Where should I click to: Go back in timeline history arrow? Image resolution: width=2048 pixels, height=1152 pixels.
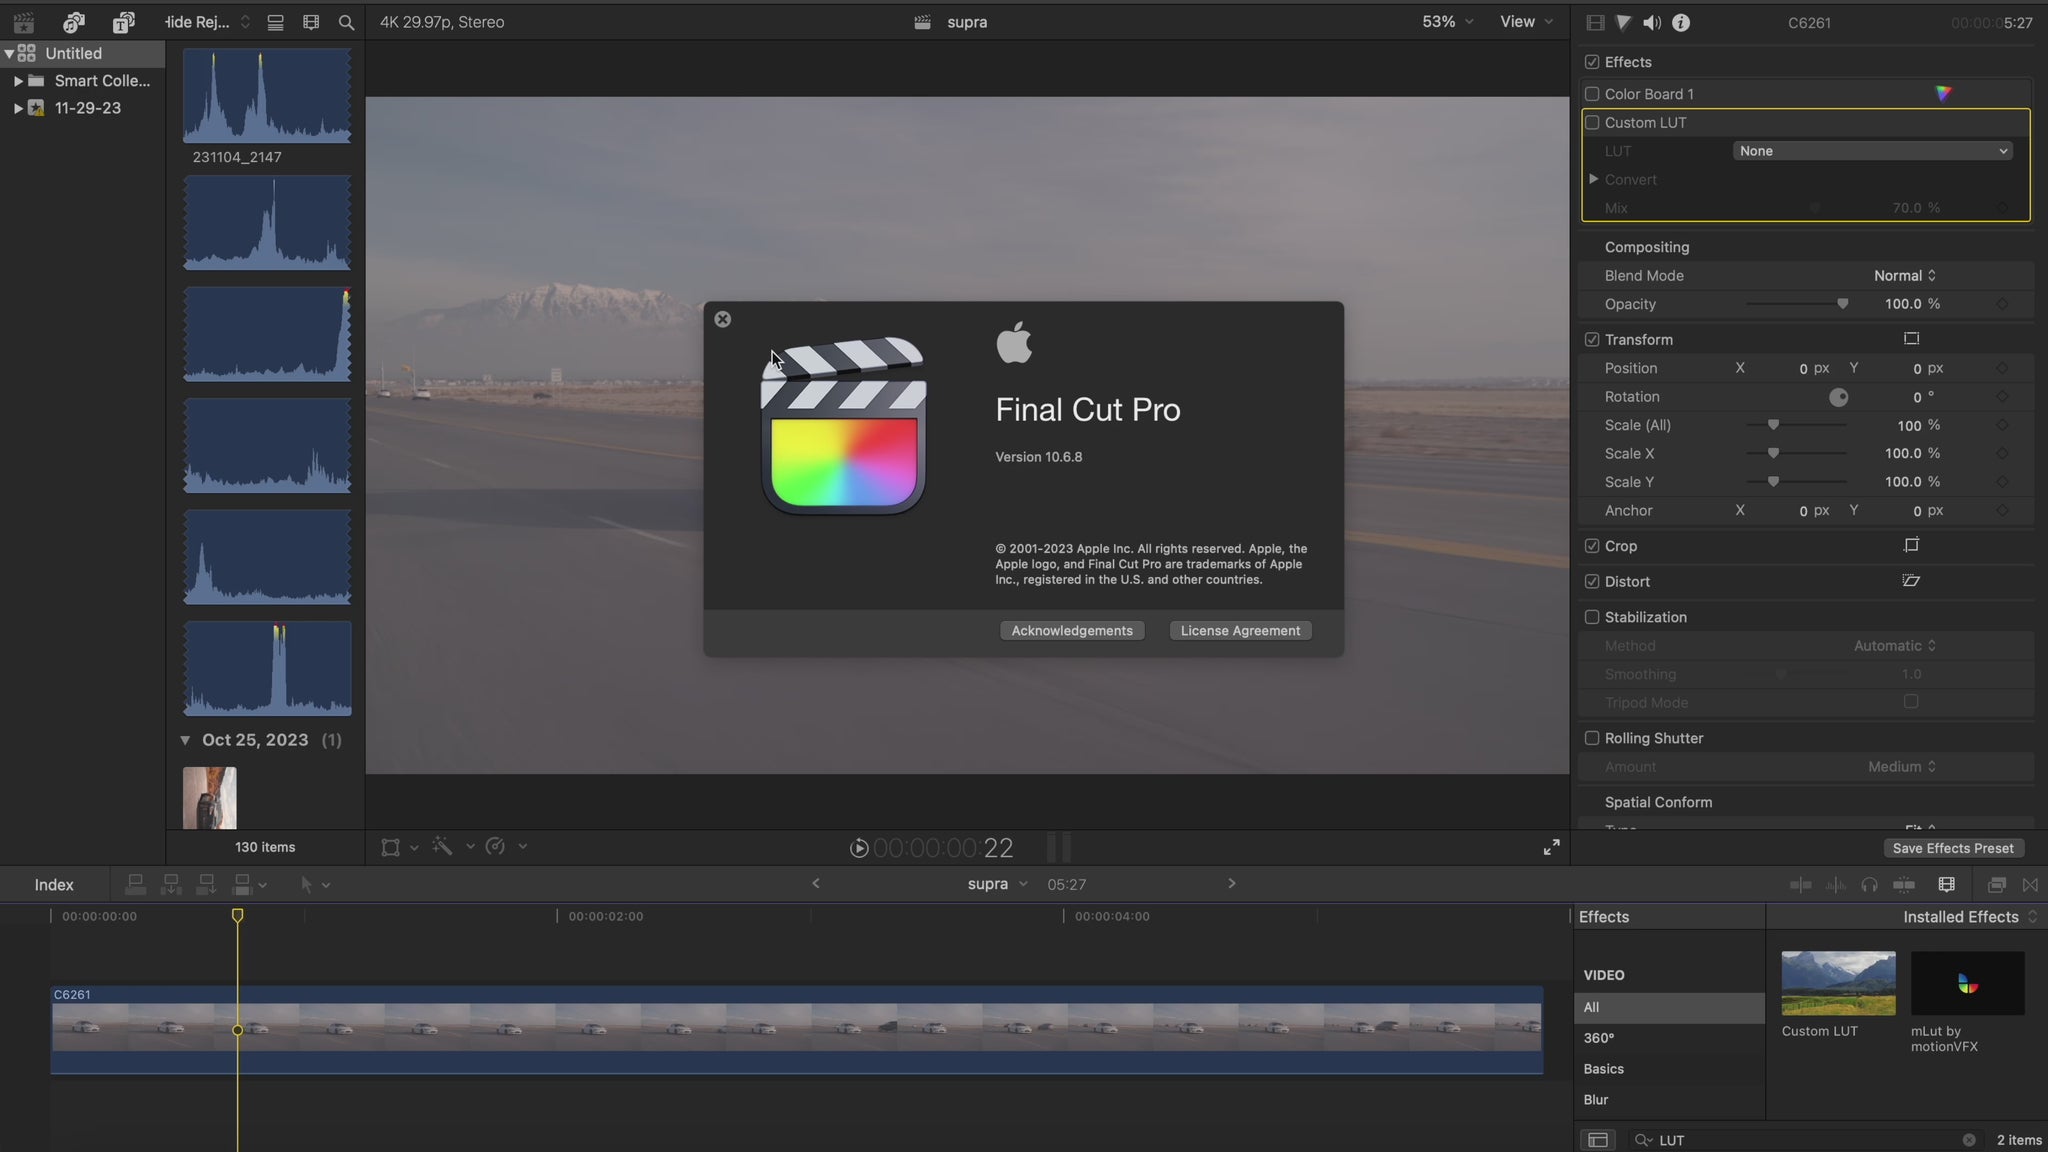pos(816,883)
